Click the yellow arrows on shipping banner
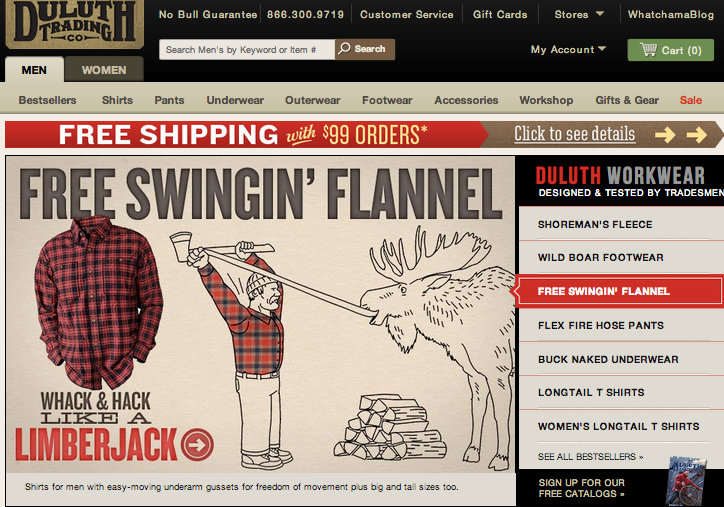The image size is (724, 507). pyautogui.click(x=681, y=135)
